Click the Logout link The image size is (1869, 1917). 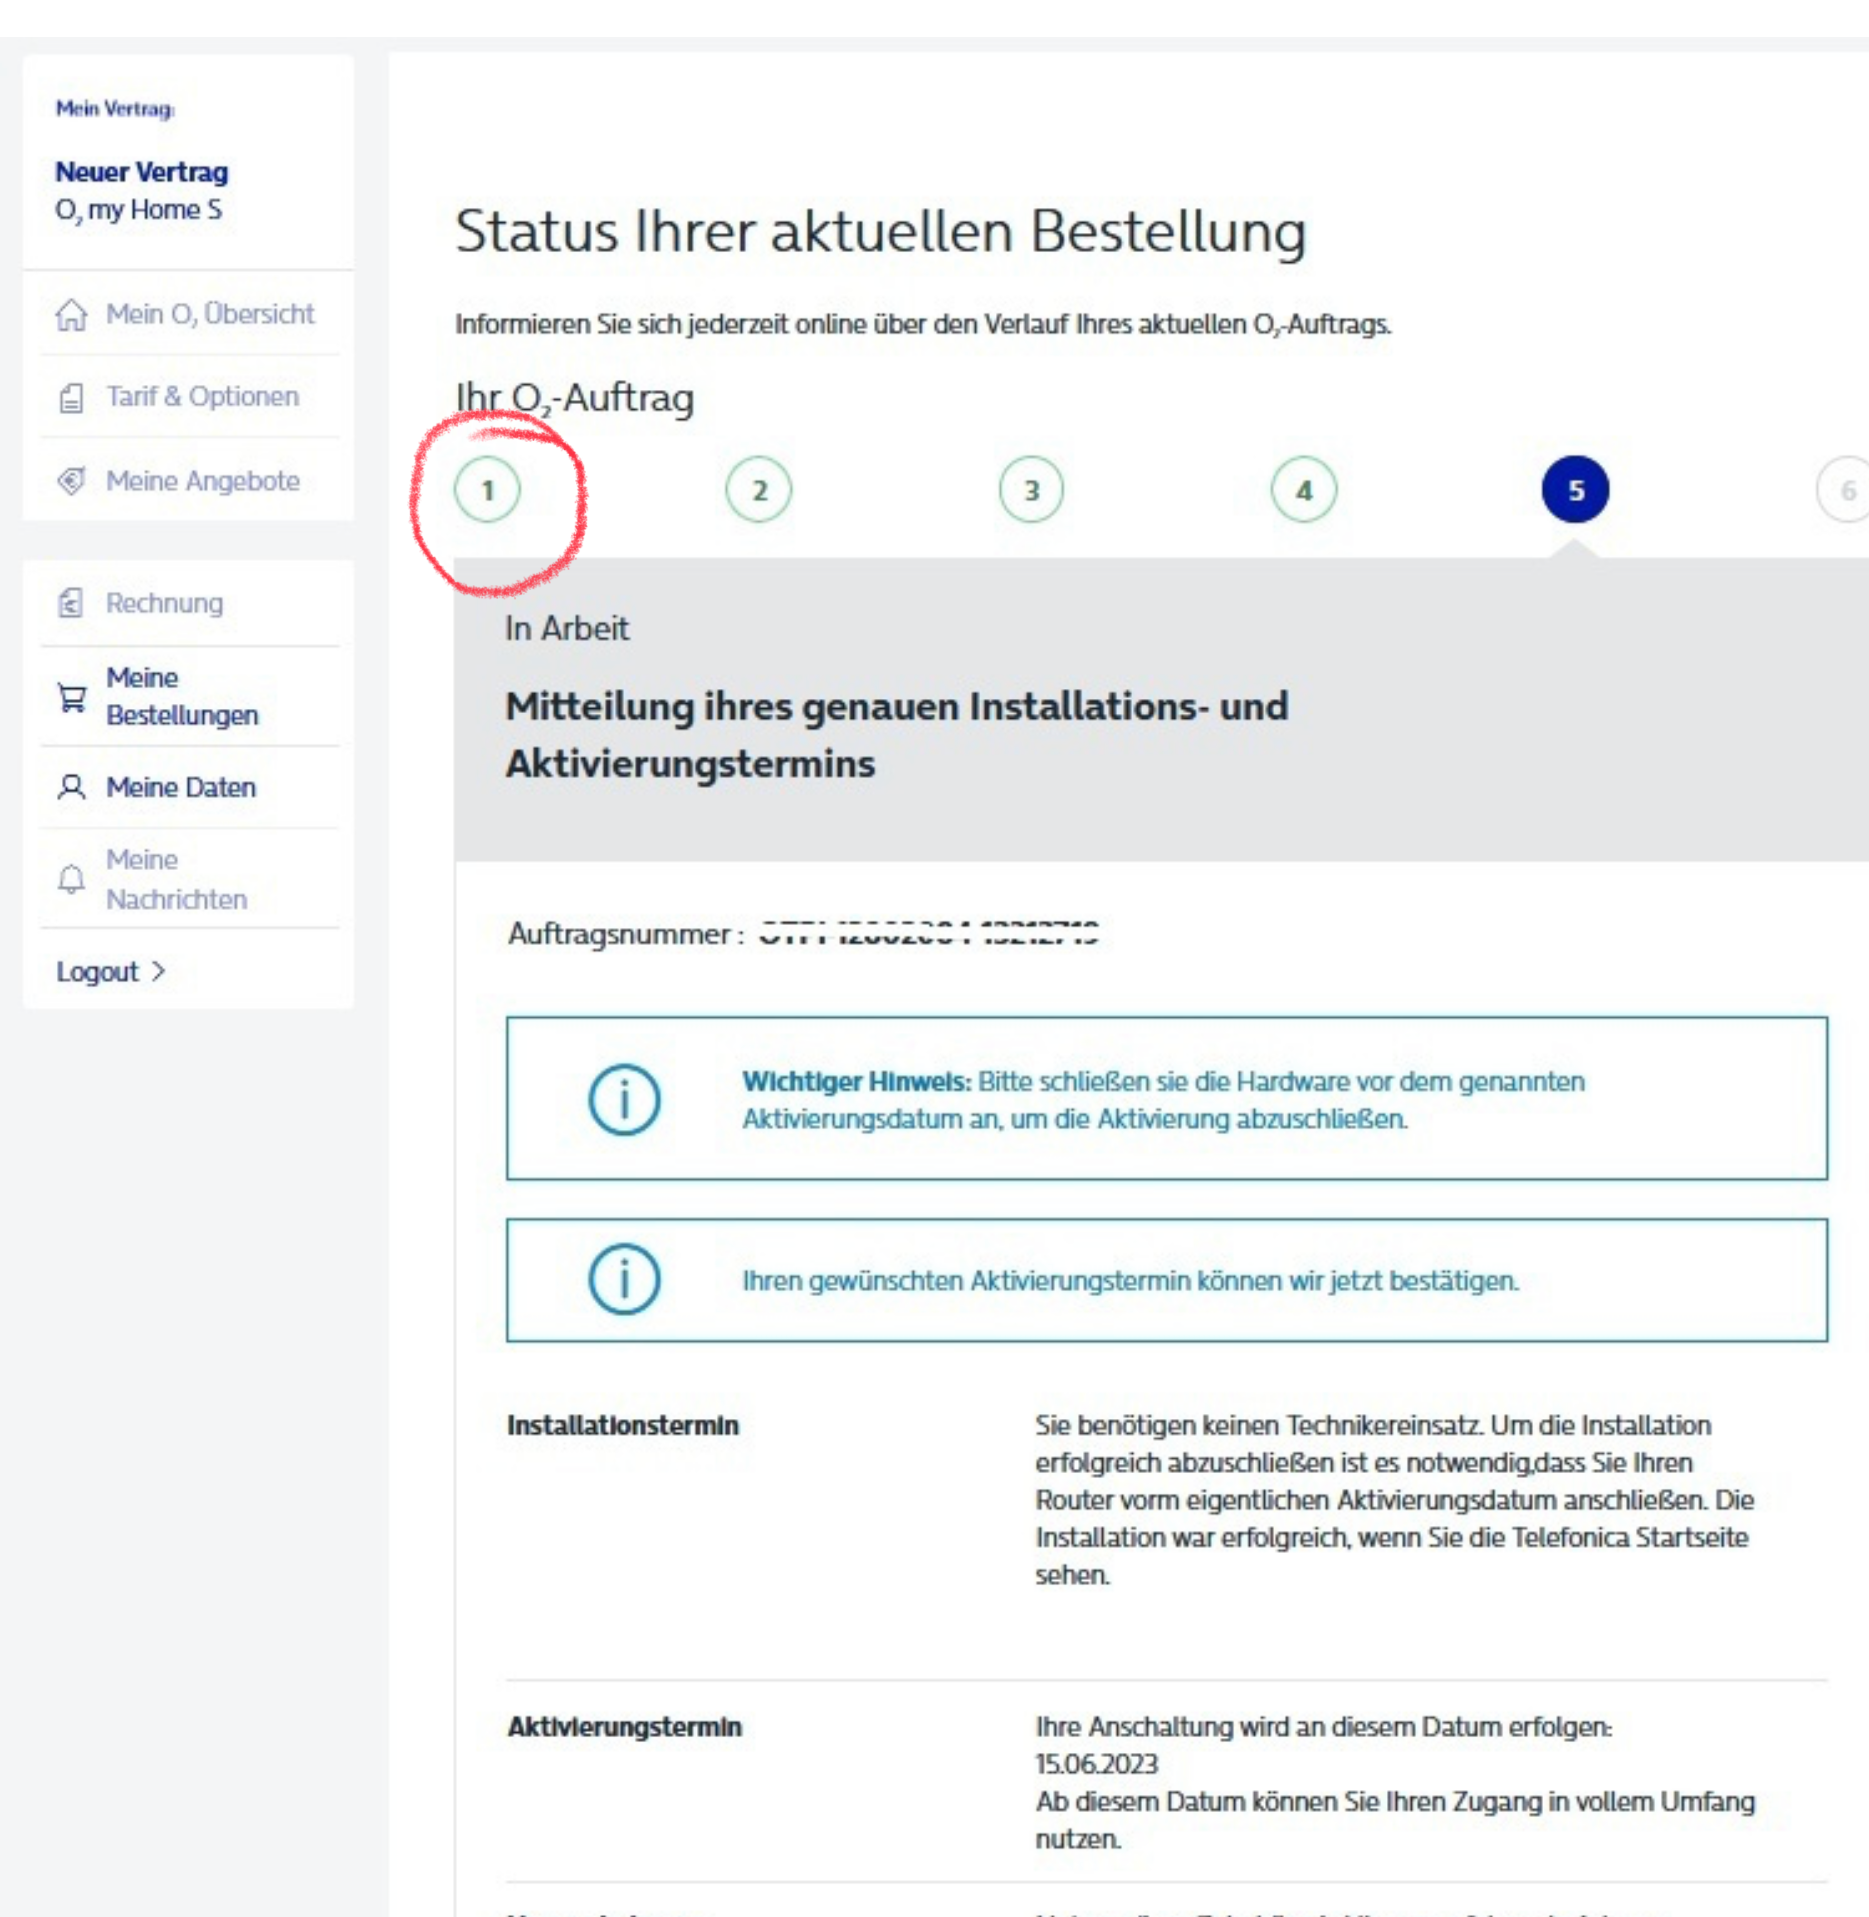[x=97, y=971]
